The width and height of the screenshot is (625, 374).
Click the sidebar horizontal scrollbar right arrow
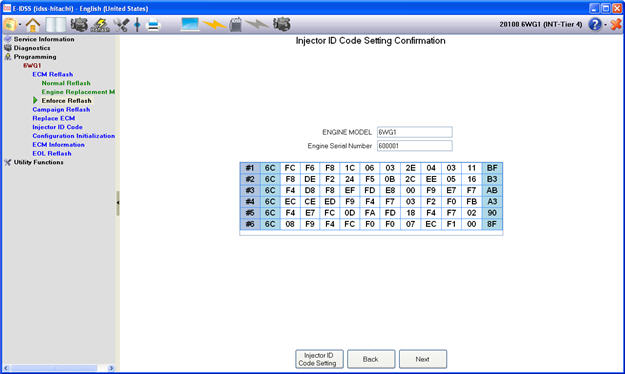click(111, 368)
